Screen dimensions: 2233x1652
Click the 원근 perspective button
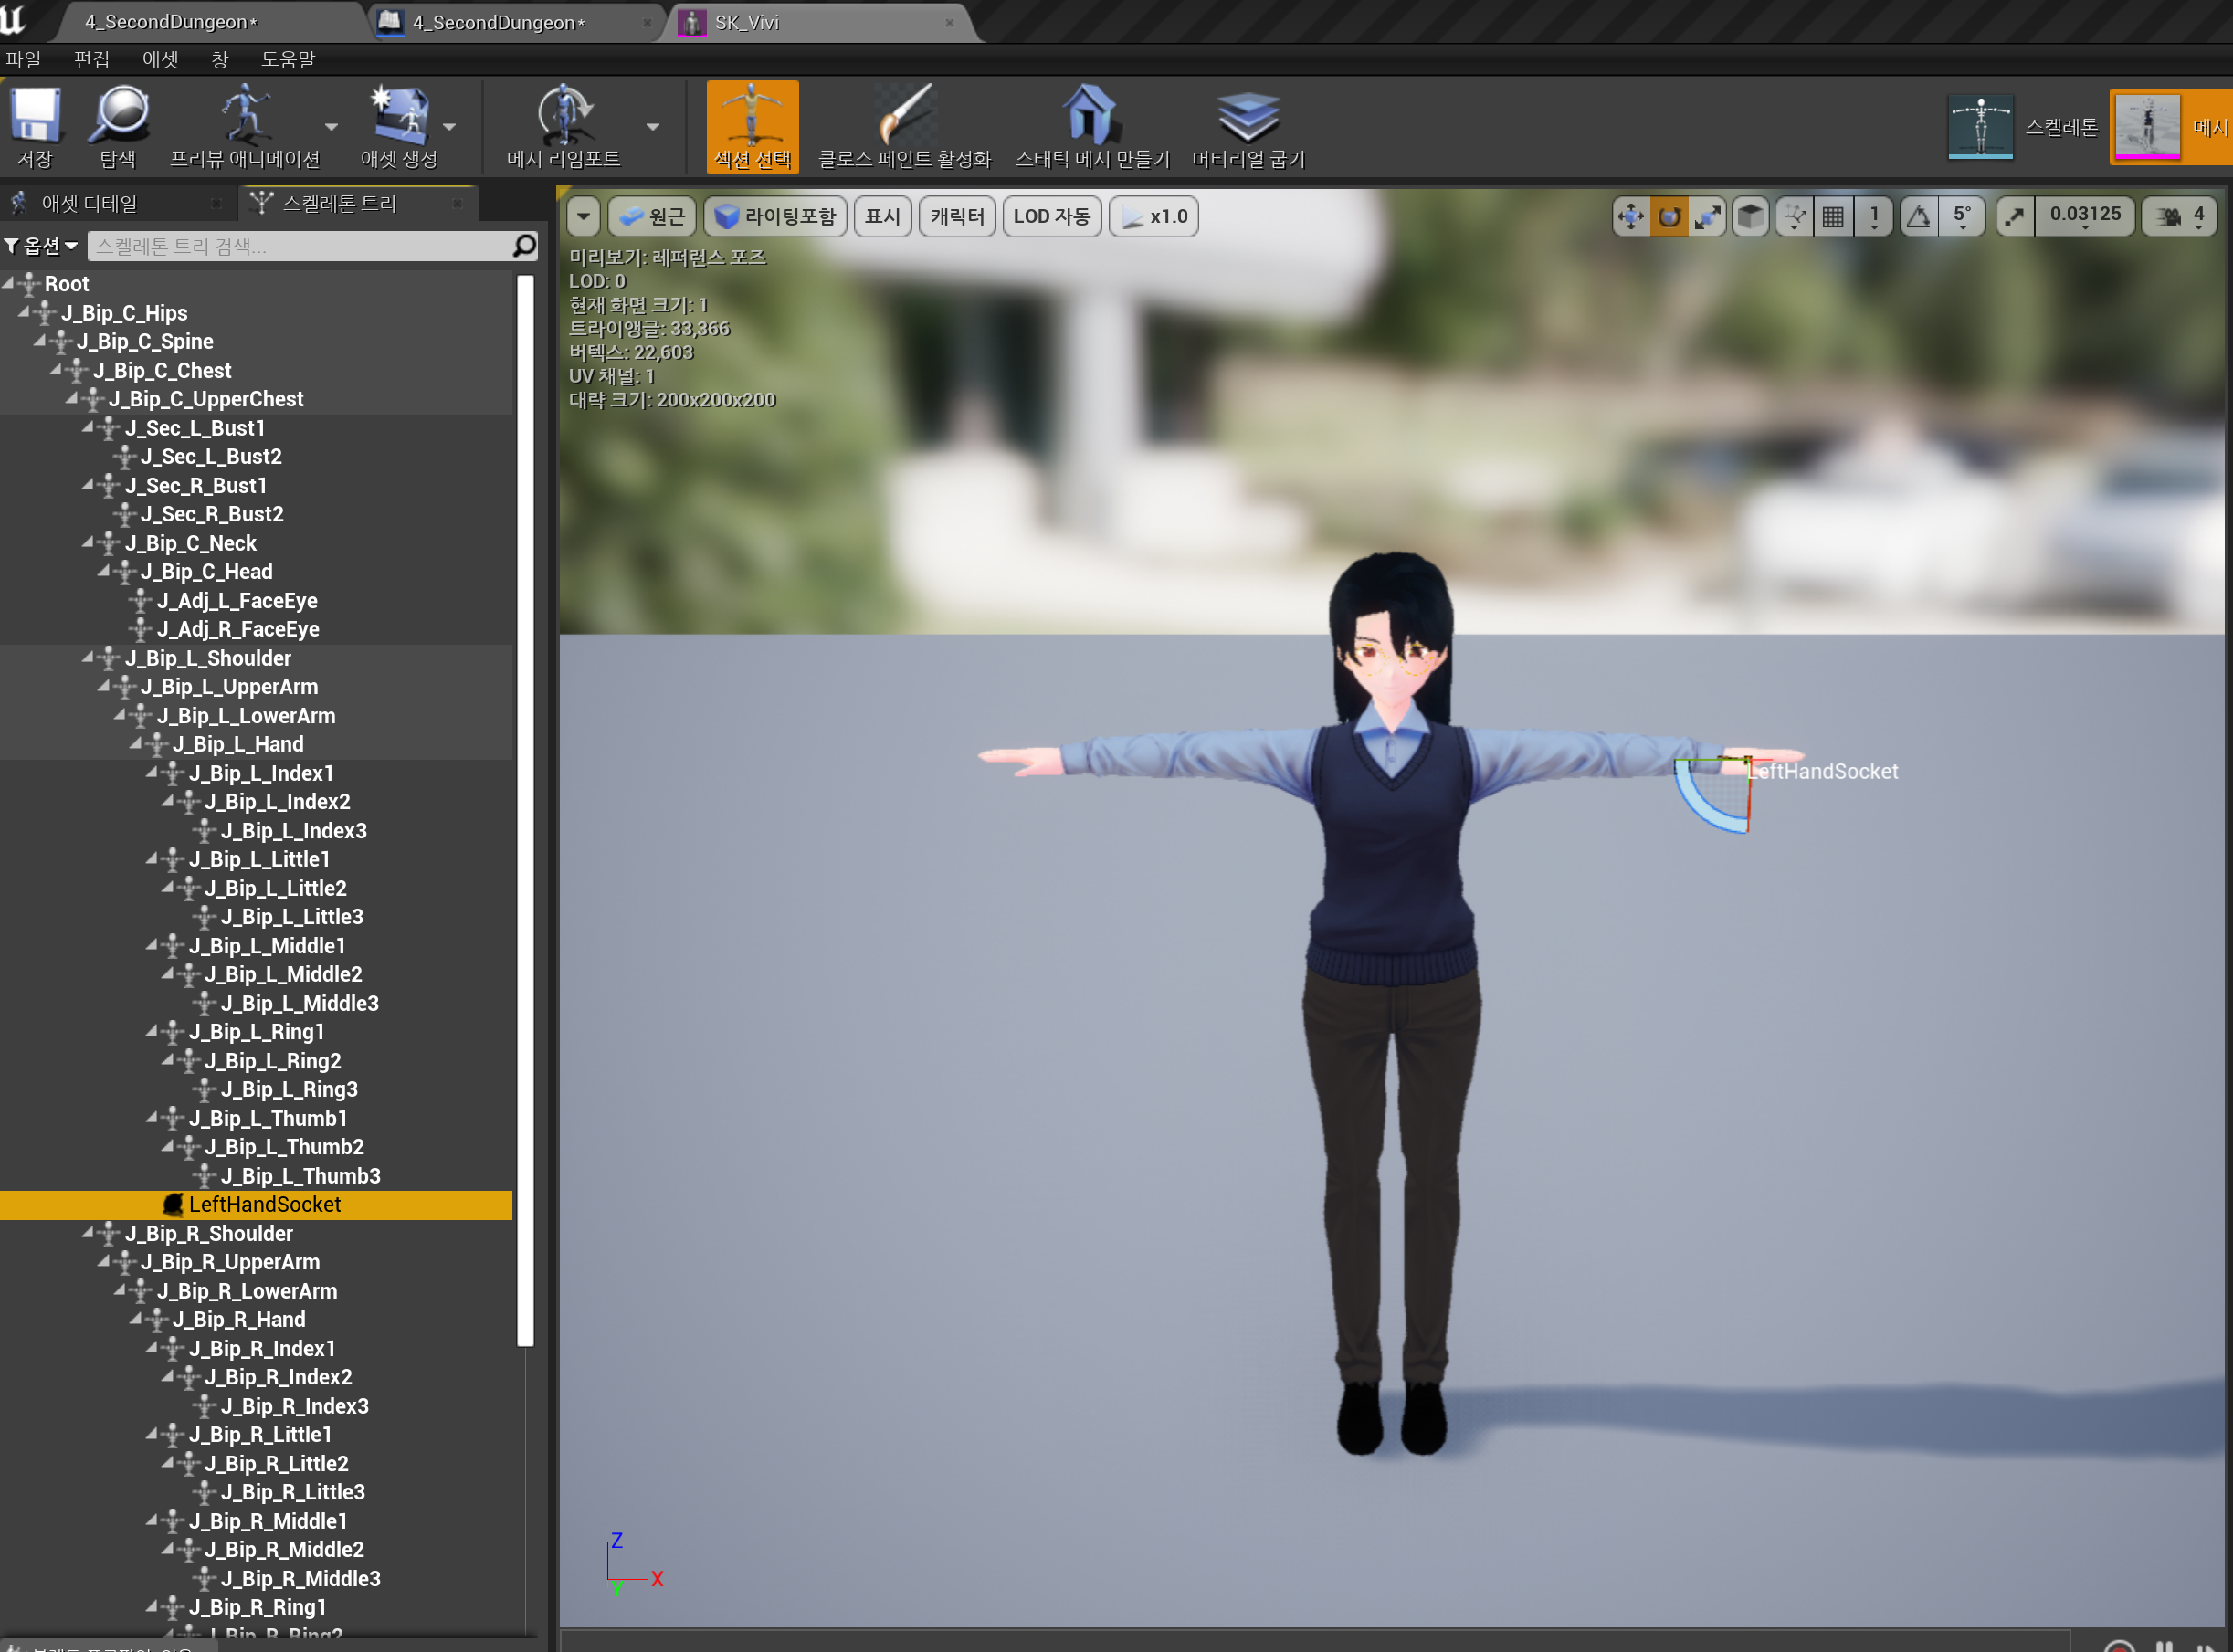[652, 216]
